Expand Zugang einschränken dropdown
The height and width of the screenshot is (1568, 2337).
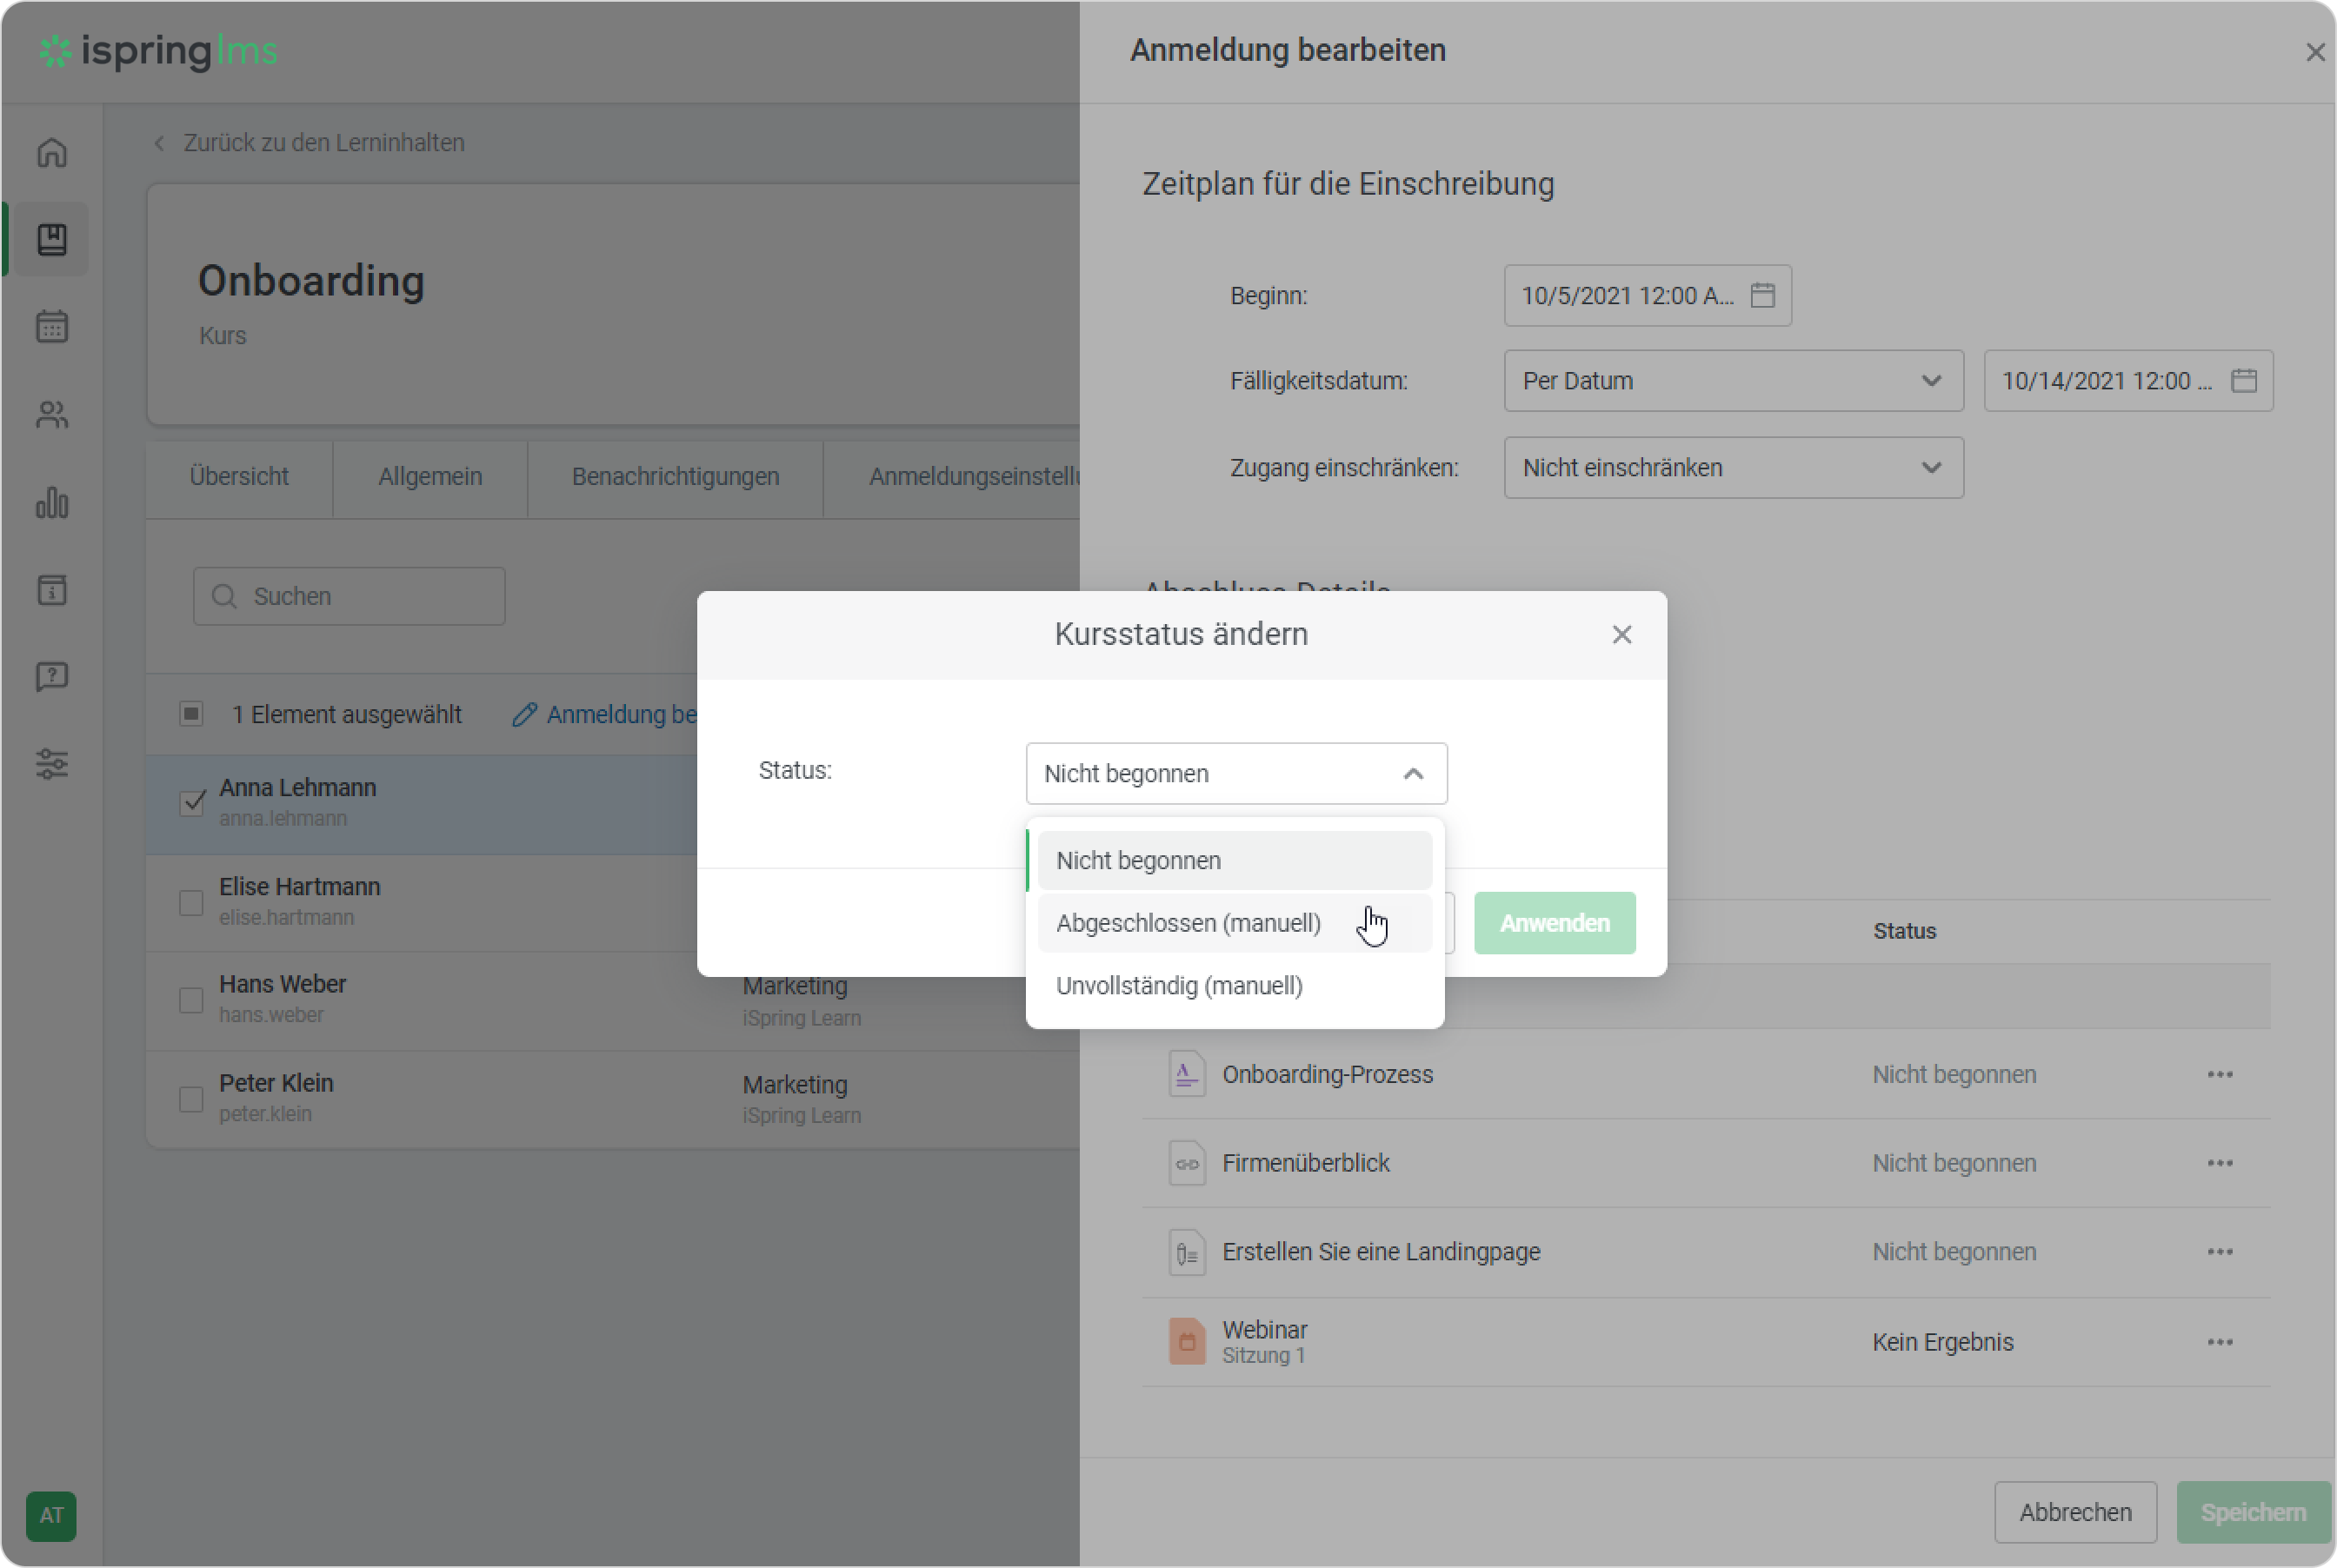point(1733,468)
